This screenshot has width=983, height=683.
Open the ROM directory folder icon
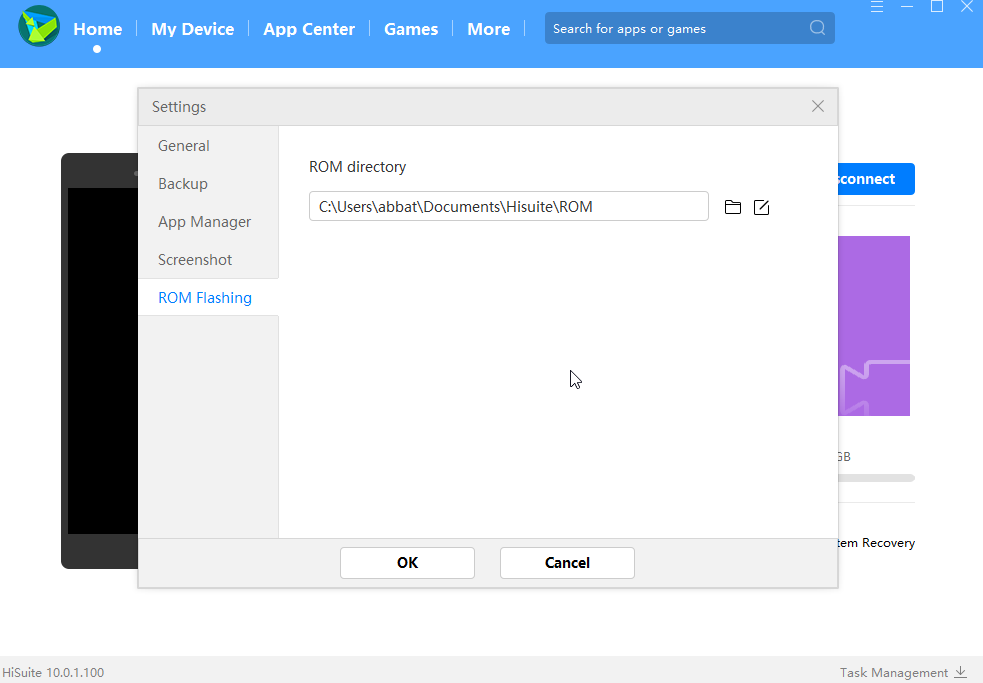pyautogui.click(x=733, y=207)
